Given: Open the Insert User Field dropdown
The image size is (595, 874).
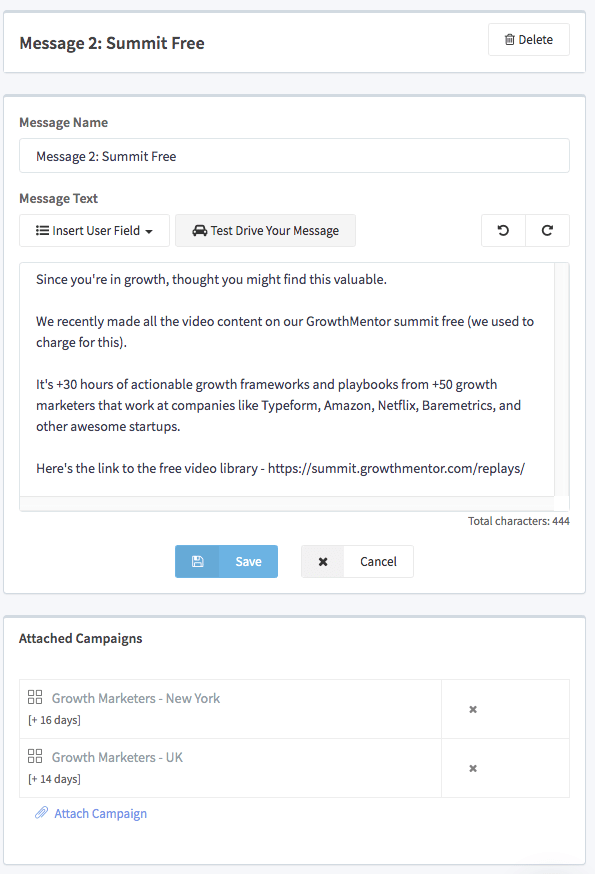Looking at the screenshot, I should [94, 231].
